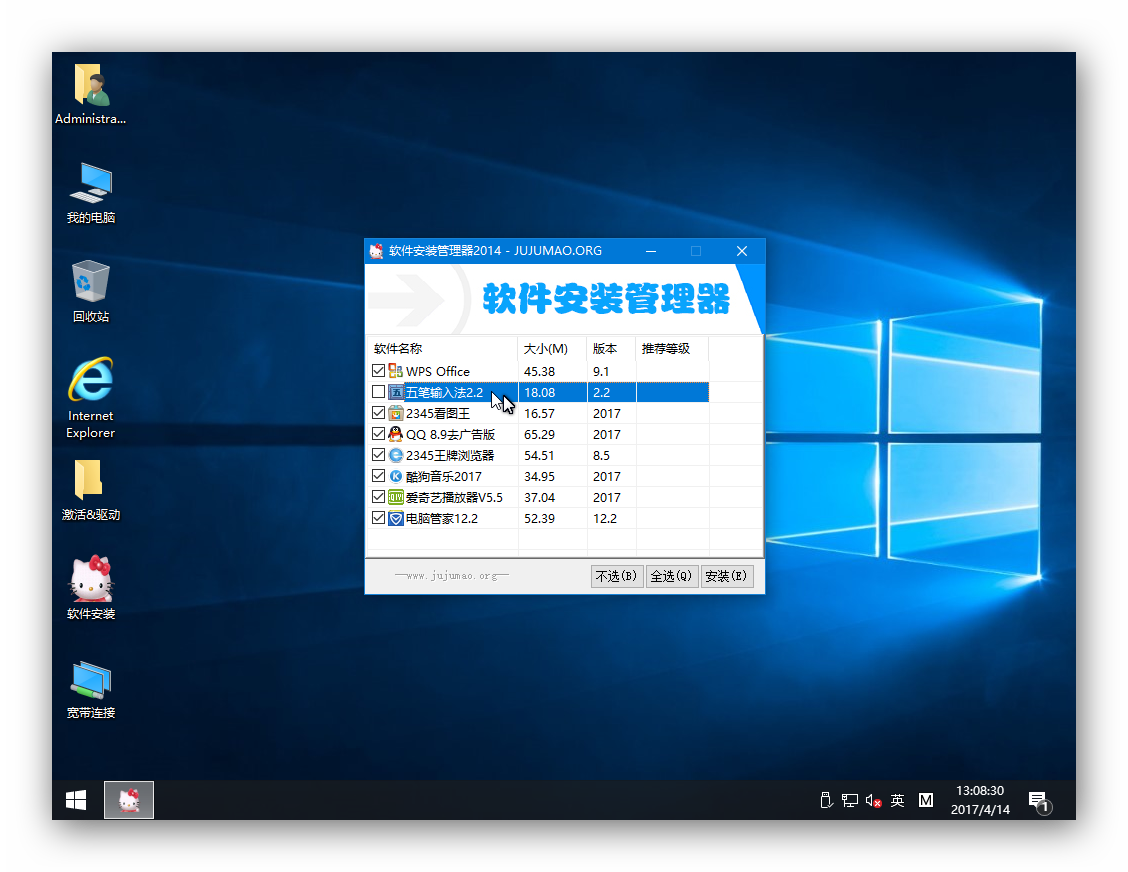Screen dimensions: 1128x872
Task: Click the 酷狗音乐2017 icon in the list
Action: [x=395, y=475]
